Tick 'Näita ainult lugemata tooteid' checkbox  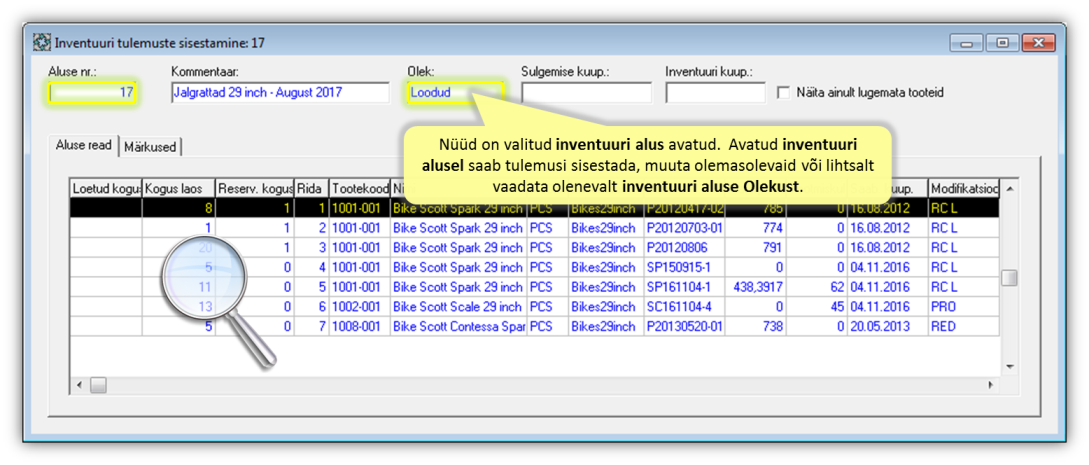click(784, 92)
